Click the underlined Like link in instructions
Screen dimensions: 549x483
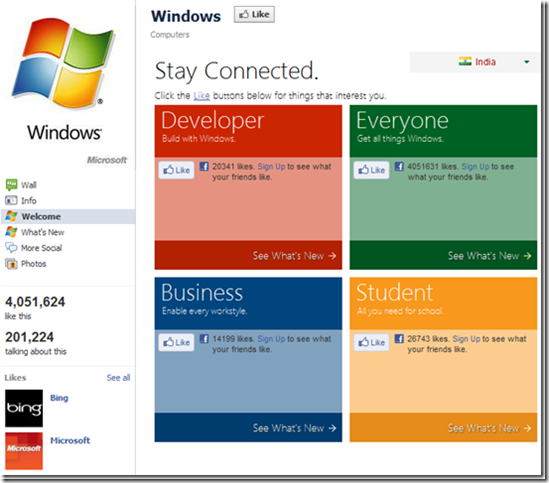(x=202, y=96)
